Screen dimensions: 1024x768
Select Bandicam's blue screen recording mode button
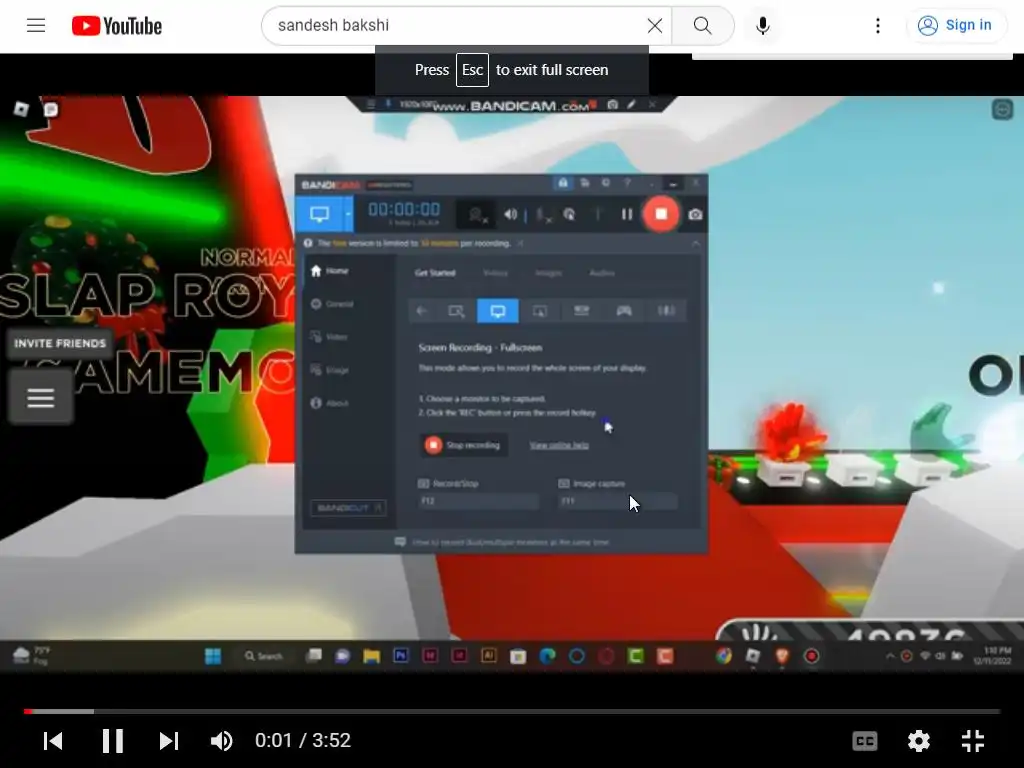pos(319,214)
